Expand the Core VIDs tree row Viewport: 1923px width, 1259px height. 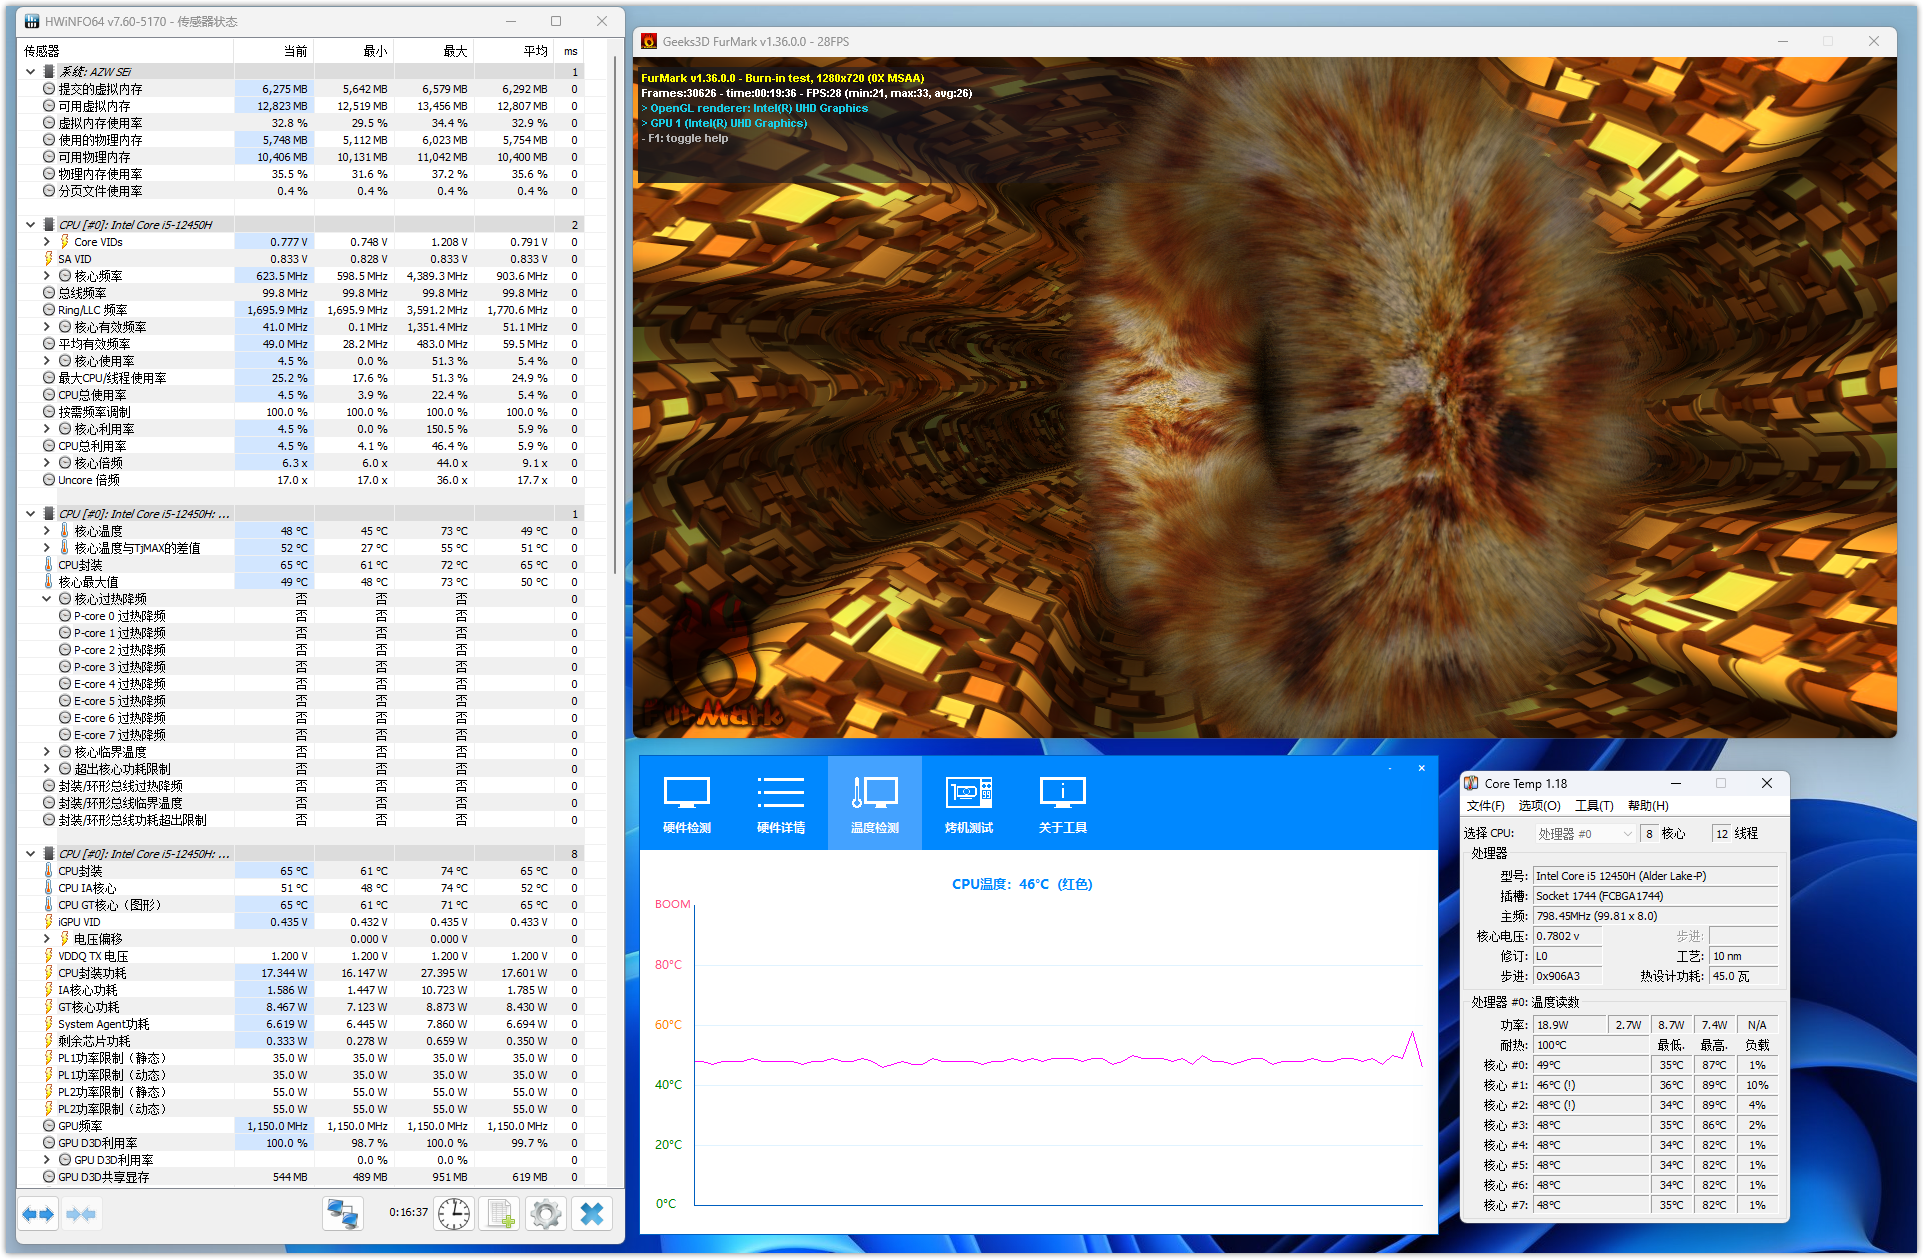46,242
